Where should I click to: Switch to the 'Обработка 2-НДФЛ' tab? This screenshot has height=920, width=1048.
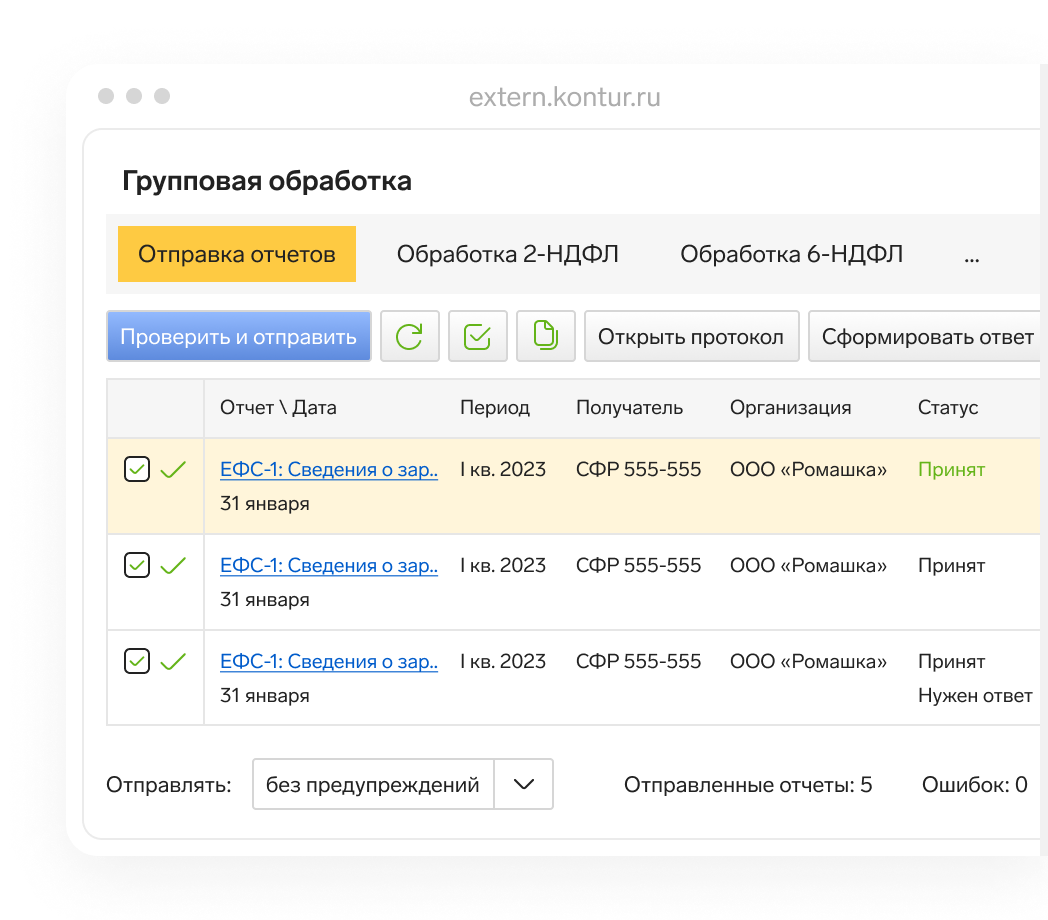[507, 255]
